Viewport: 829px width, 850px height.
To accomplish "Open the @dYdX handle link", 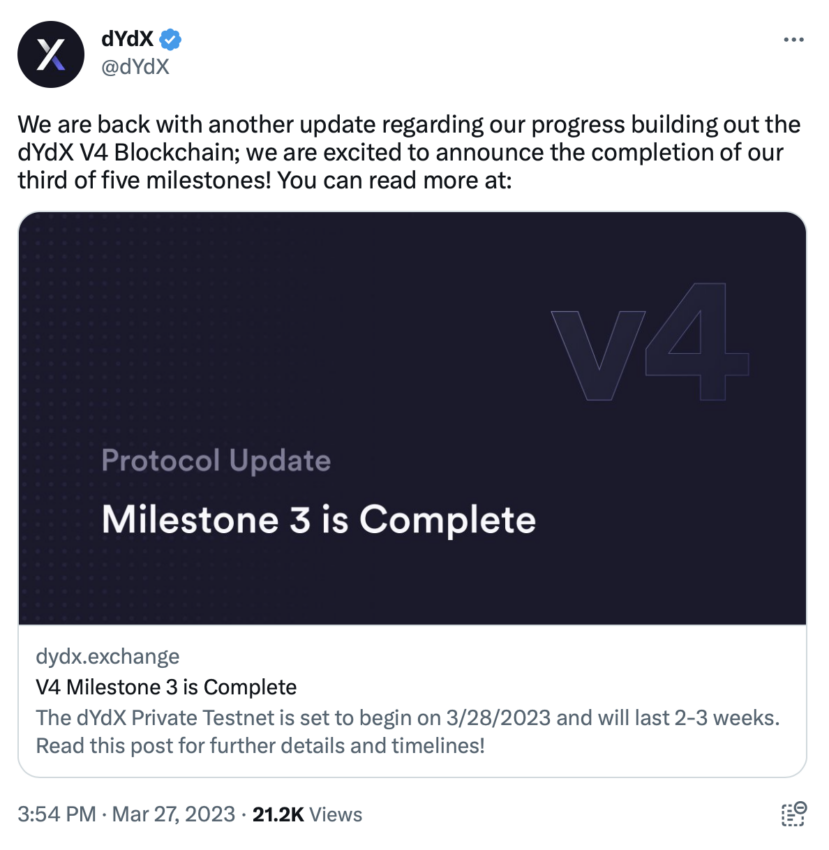I will (x=136, y=67).
